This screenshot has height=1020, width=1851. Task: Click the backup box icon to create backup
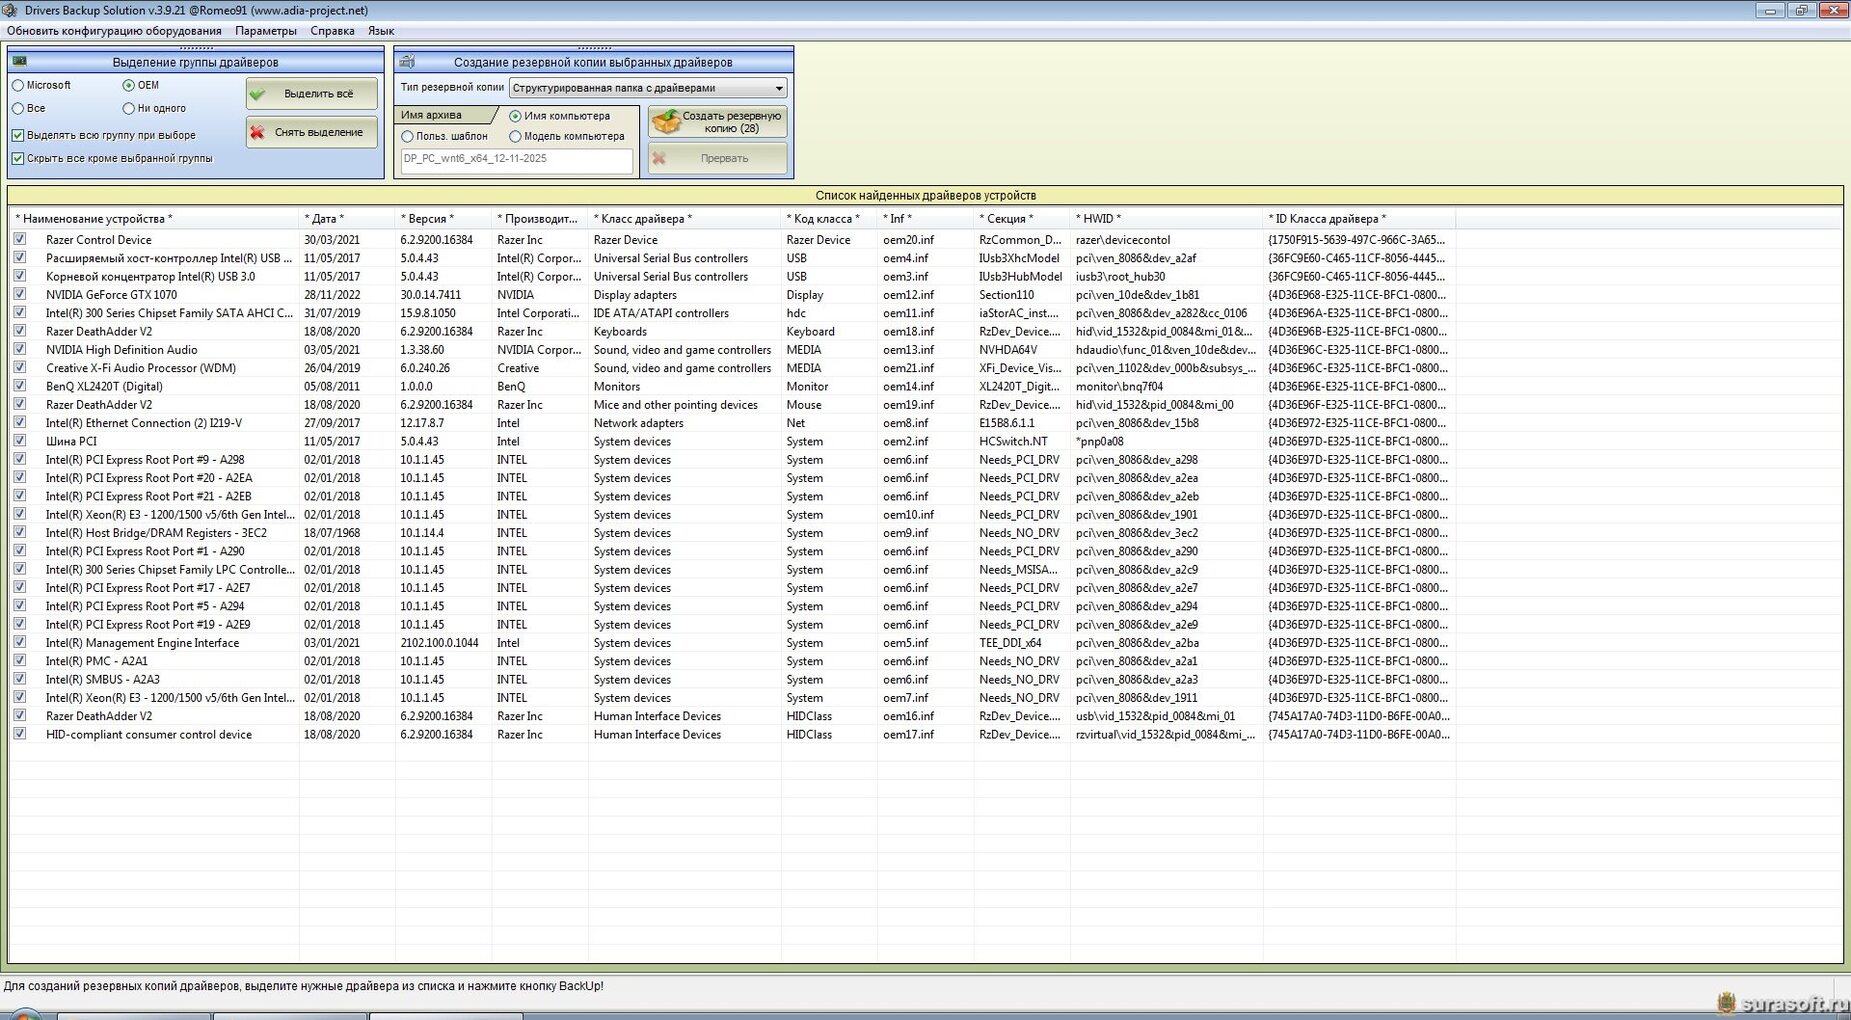pyautogui.click(x=666, y=122)
